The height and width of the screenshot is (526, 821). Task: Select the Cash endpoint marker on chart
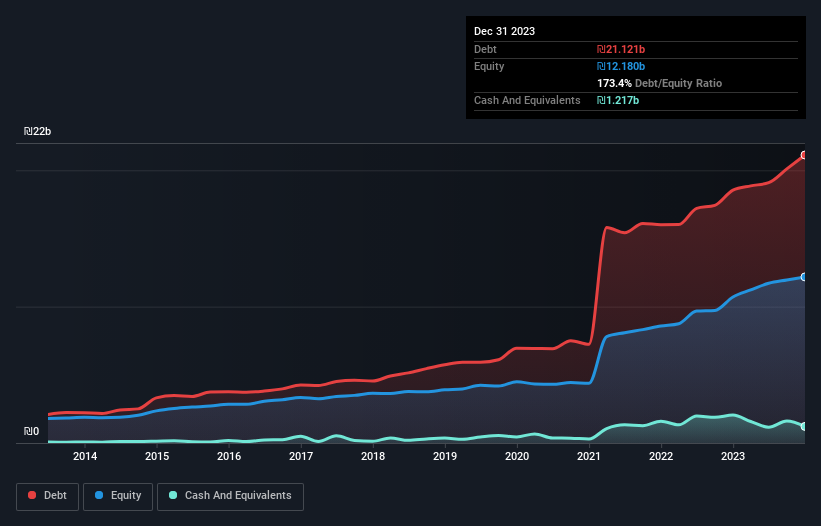(x=804, y=427)
